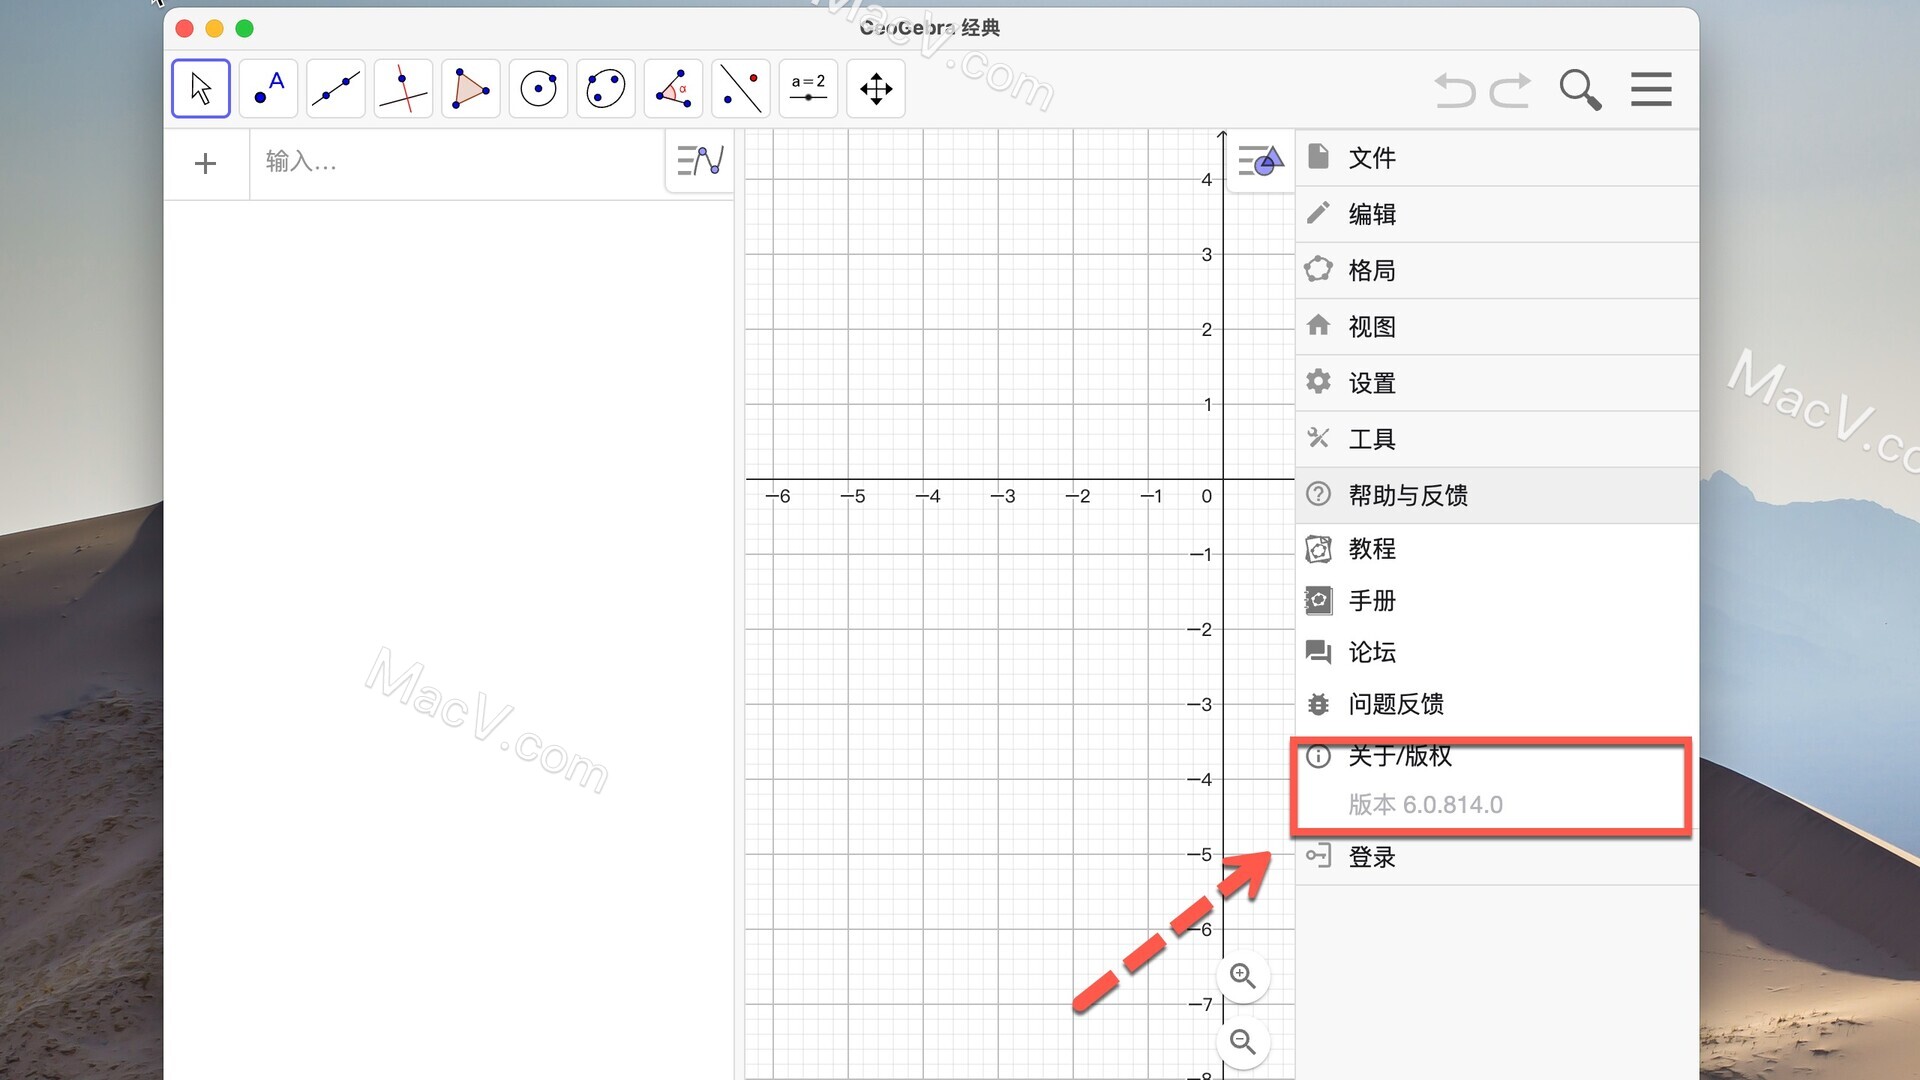Select the Reflect about Line tool
The height and width of the screenshot is (1080, 1920).
click(741, 89)
